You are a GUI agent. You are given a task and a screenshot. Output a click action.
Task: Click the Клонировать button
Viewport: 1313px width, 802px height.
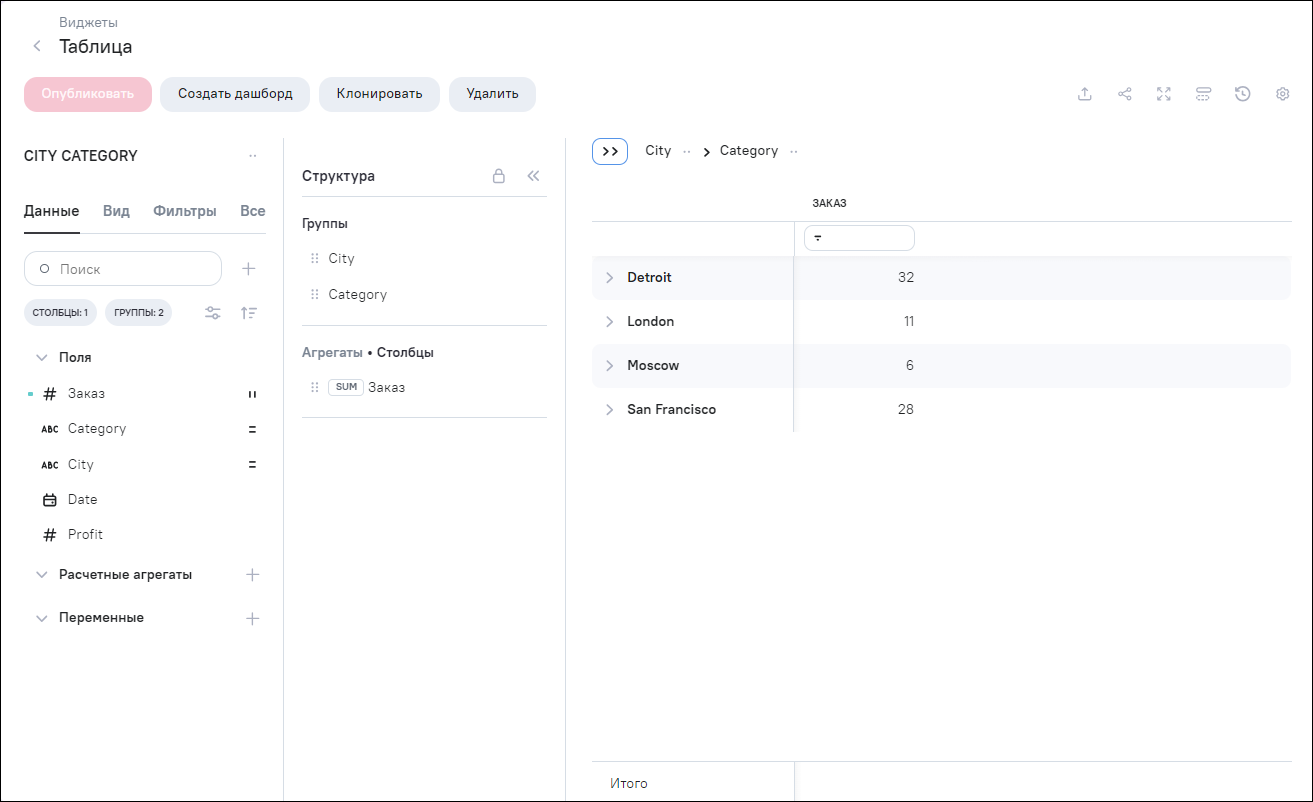coord(379,94)
